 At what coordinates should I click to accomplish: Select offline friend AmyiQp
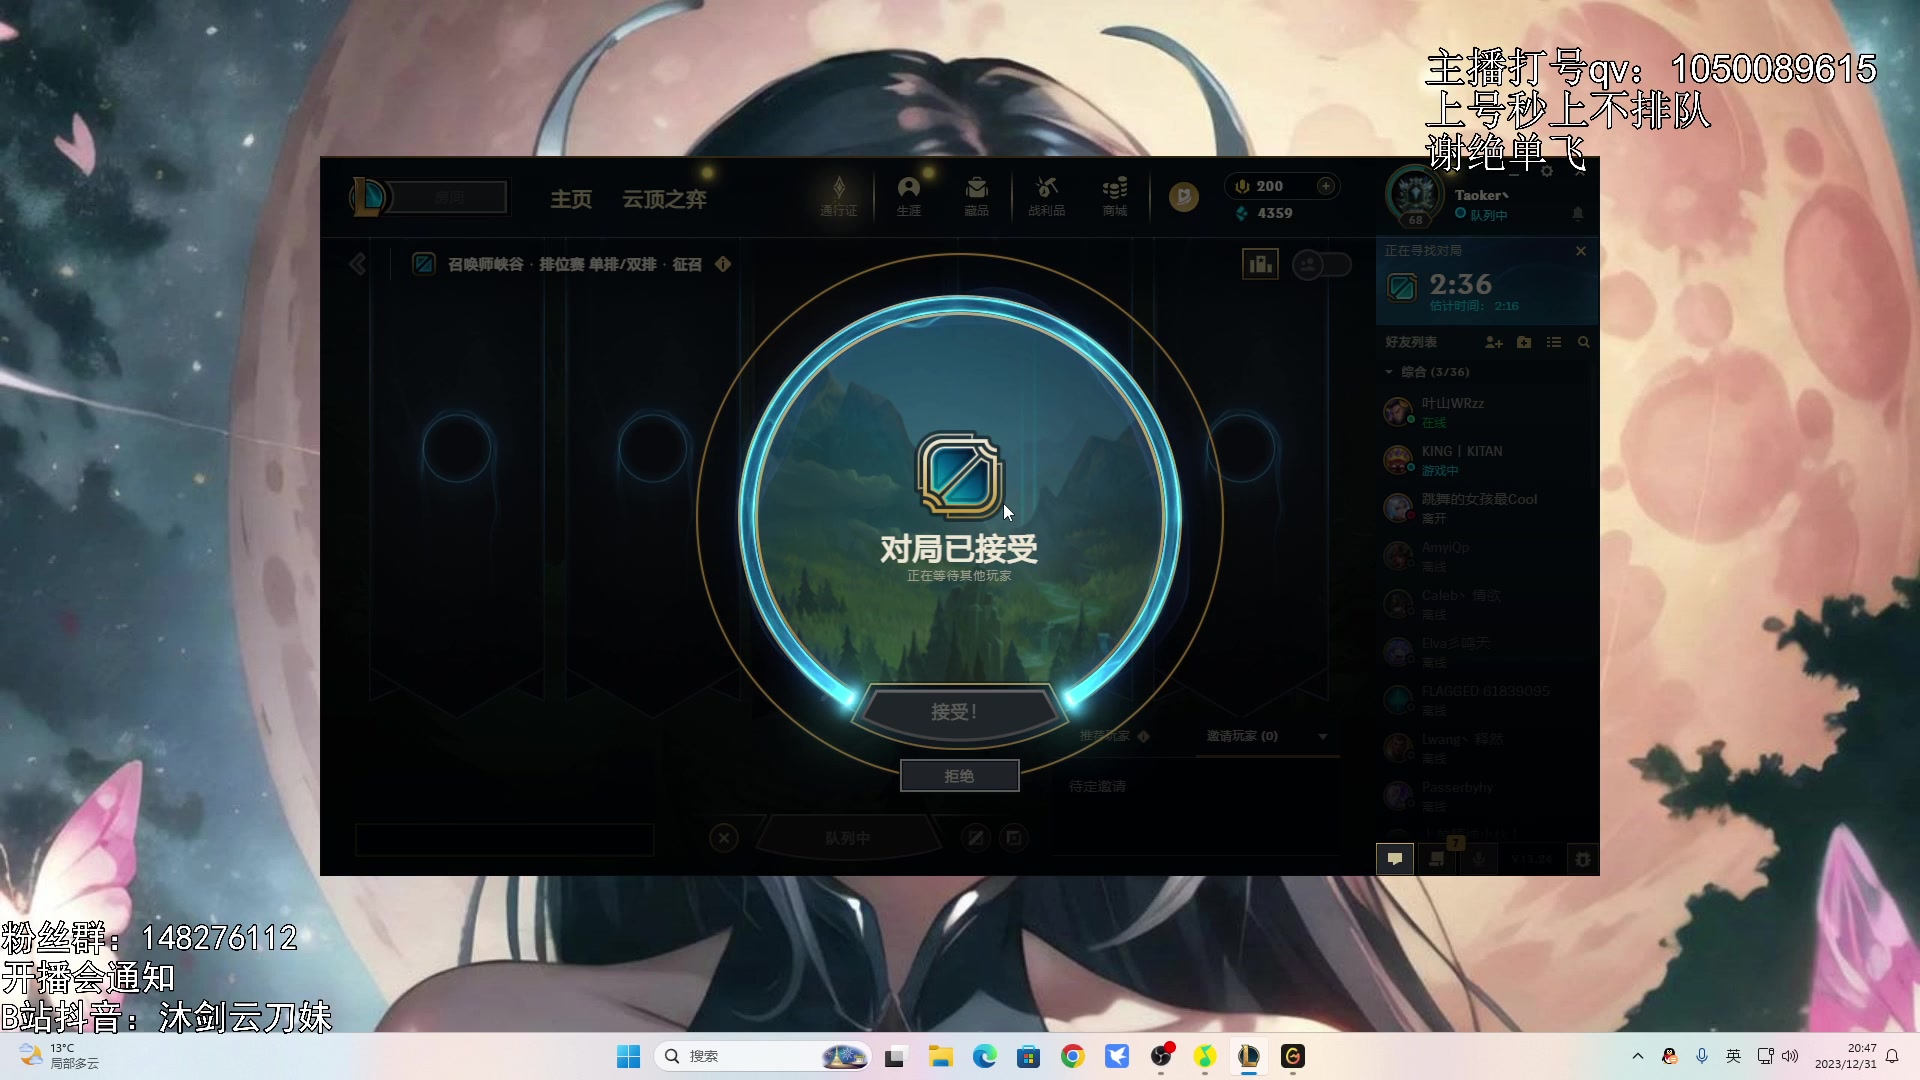click(1486, 555)
